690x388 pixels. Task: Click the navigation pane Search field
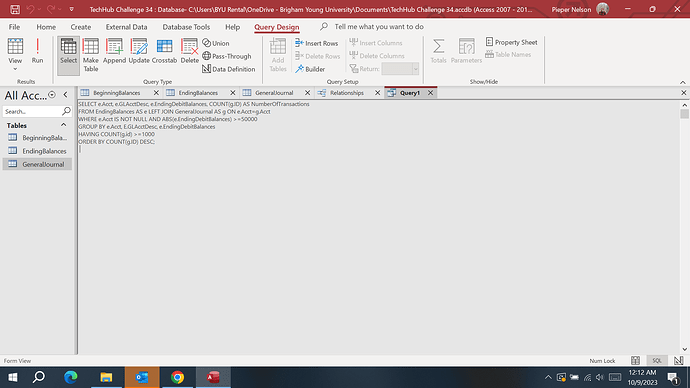click(x=33, y=111)
